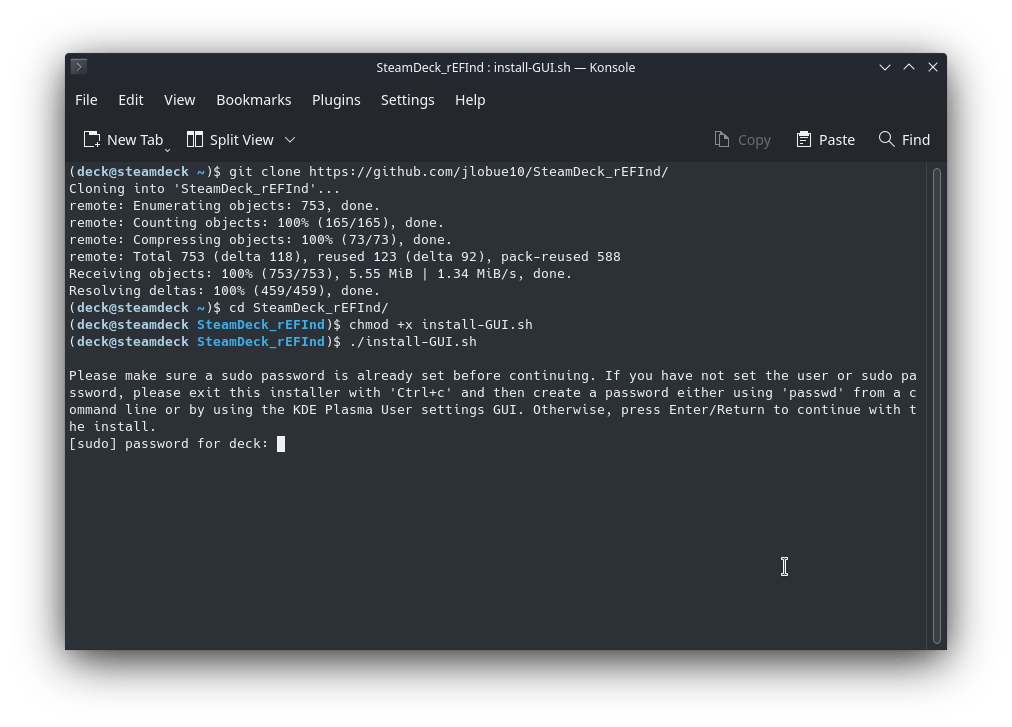The image size is (1012, 727).
Task: Open the Settings menu
Action: 407,100
